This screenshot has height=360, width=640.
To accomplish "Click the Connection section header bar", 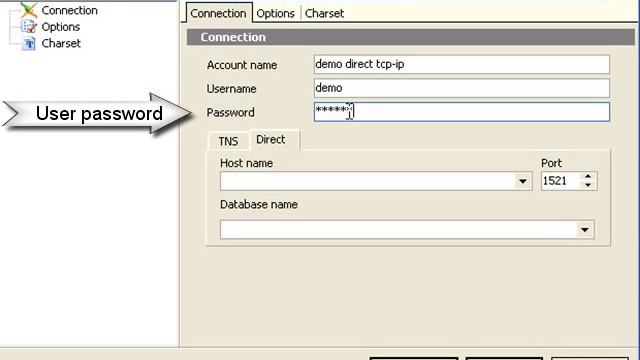I will [411, 37].
